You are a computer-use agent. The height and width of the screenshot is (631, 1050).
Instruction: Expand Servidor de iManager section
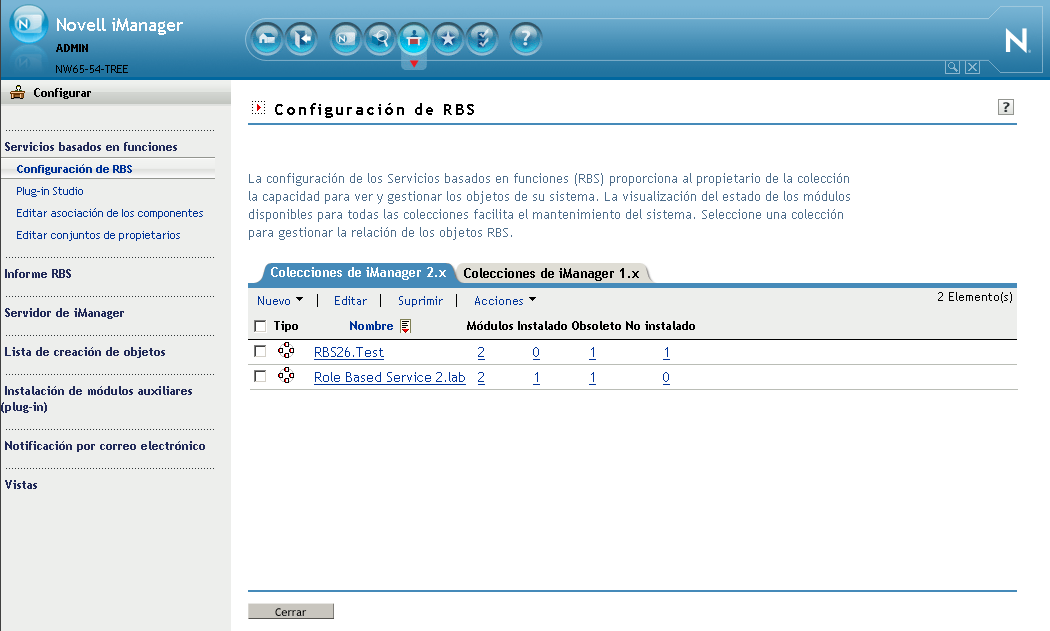point(64,313)
